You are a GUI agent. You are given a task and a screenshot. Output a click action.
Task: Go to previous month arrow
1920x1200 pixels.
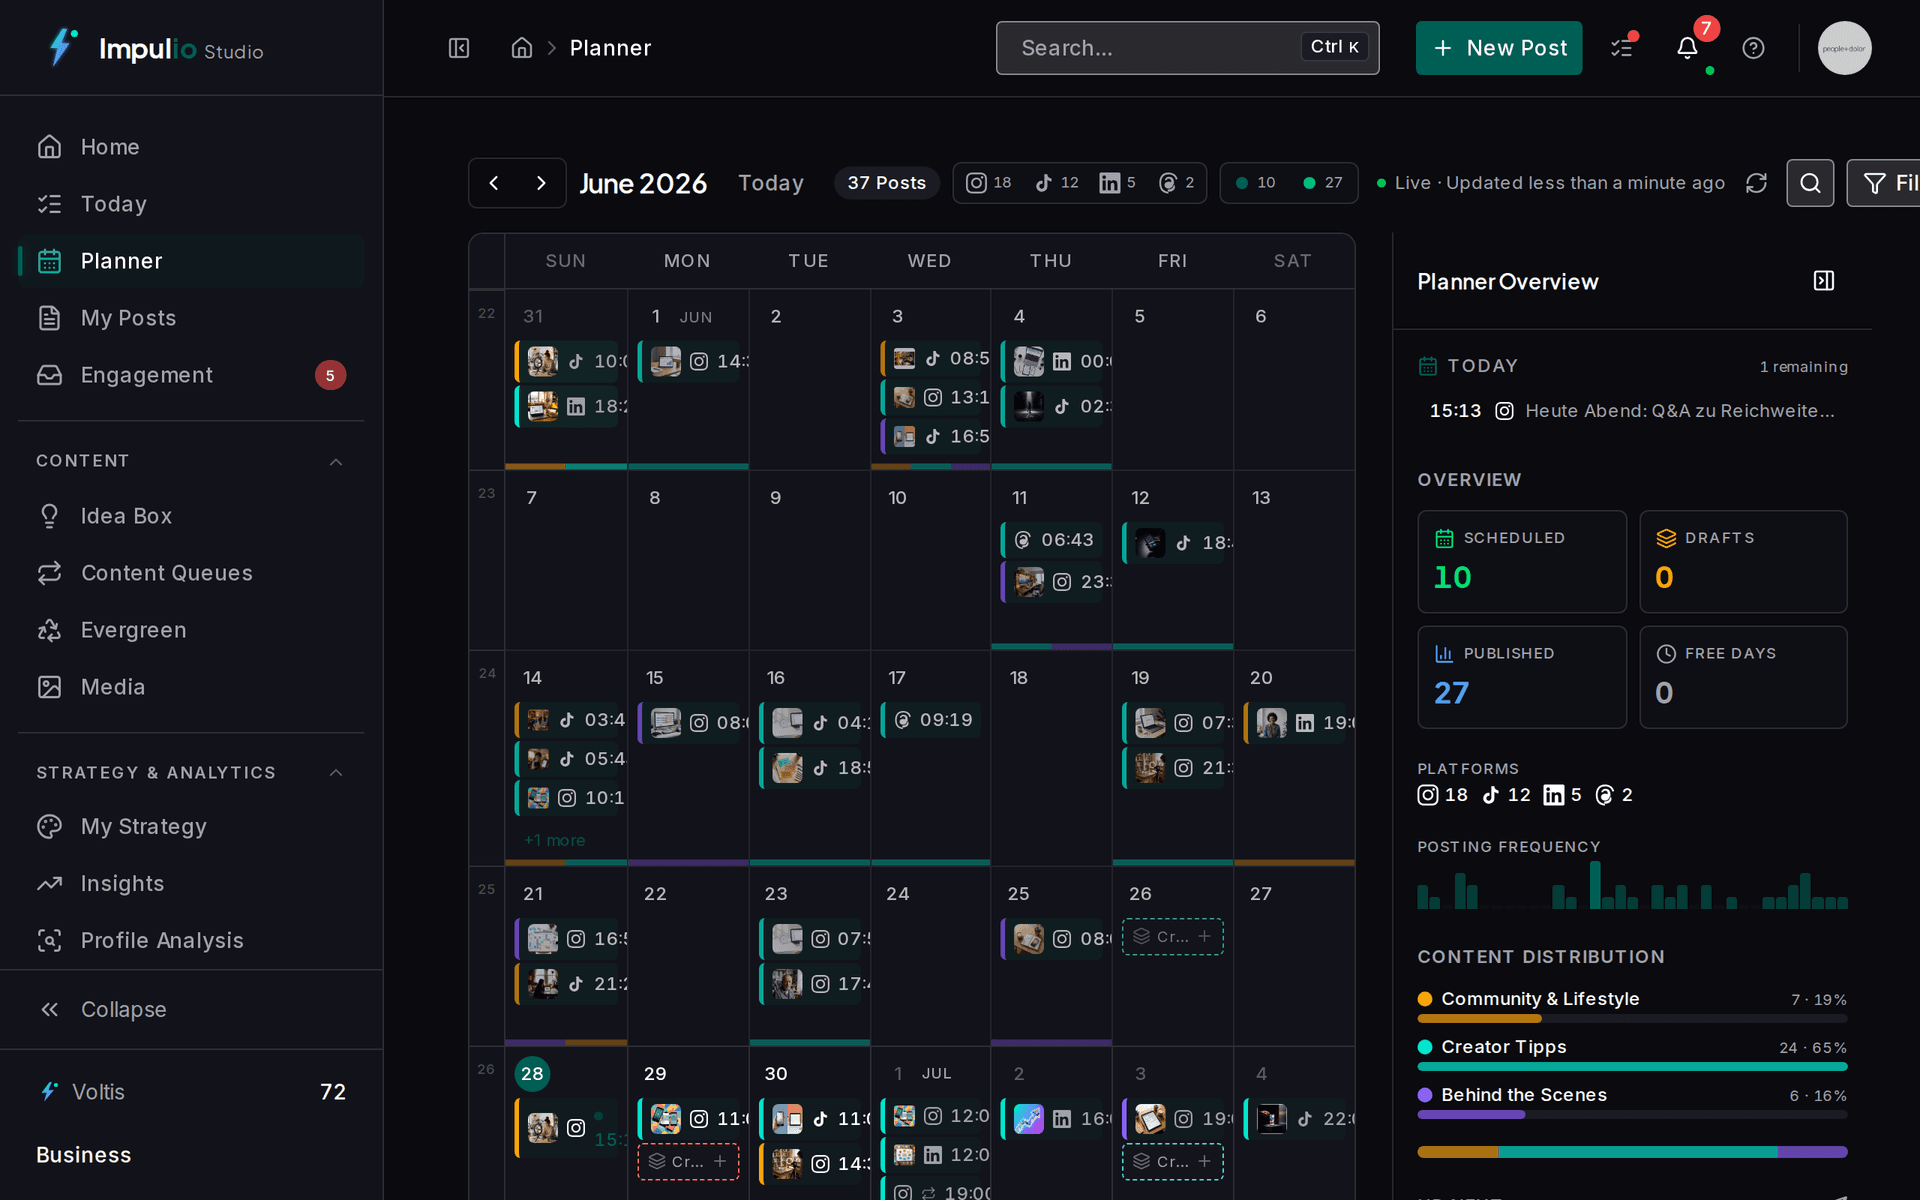(x=494, y=183)
